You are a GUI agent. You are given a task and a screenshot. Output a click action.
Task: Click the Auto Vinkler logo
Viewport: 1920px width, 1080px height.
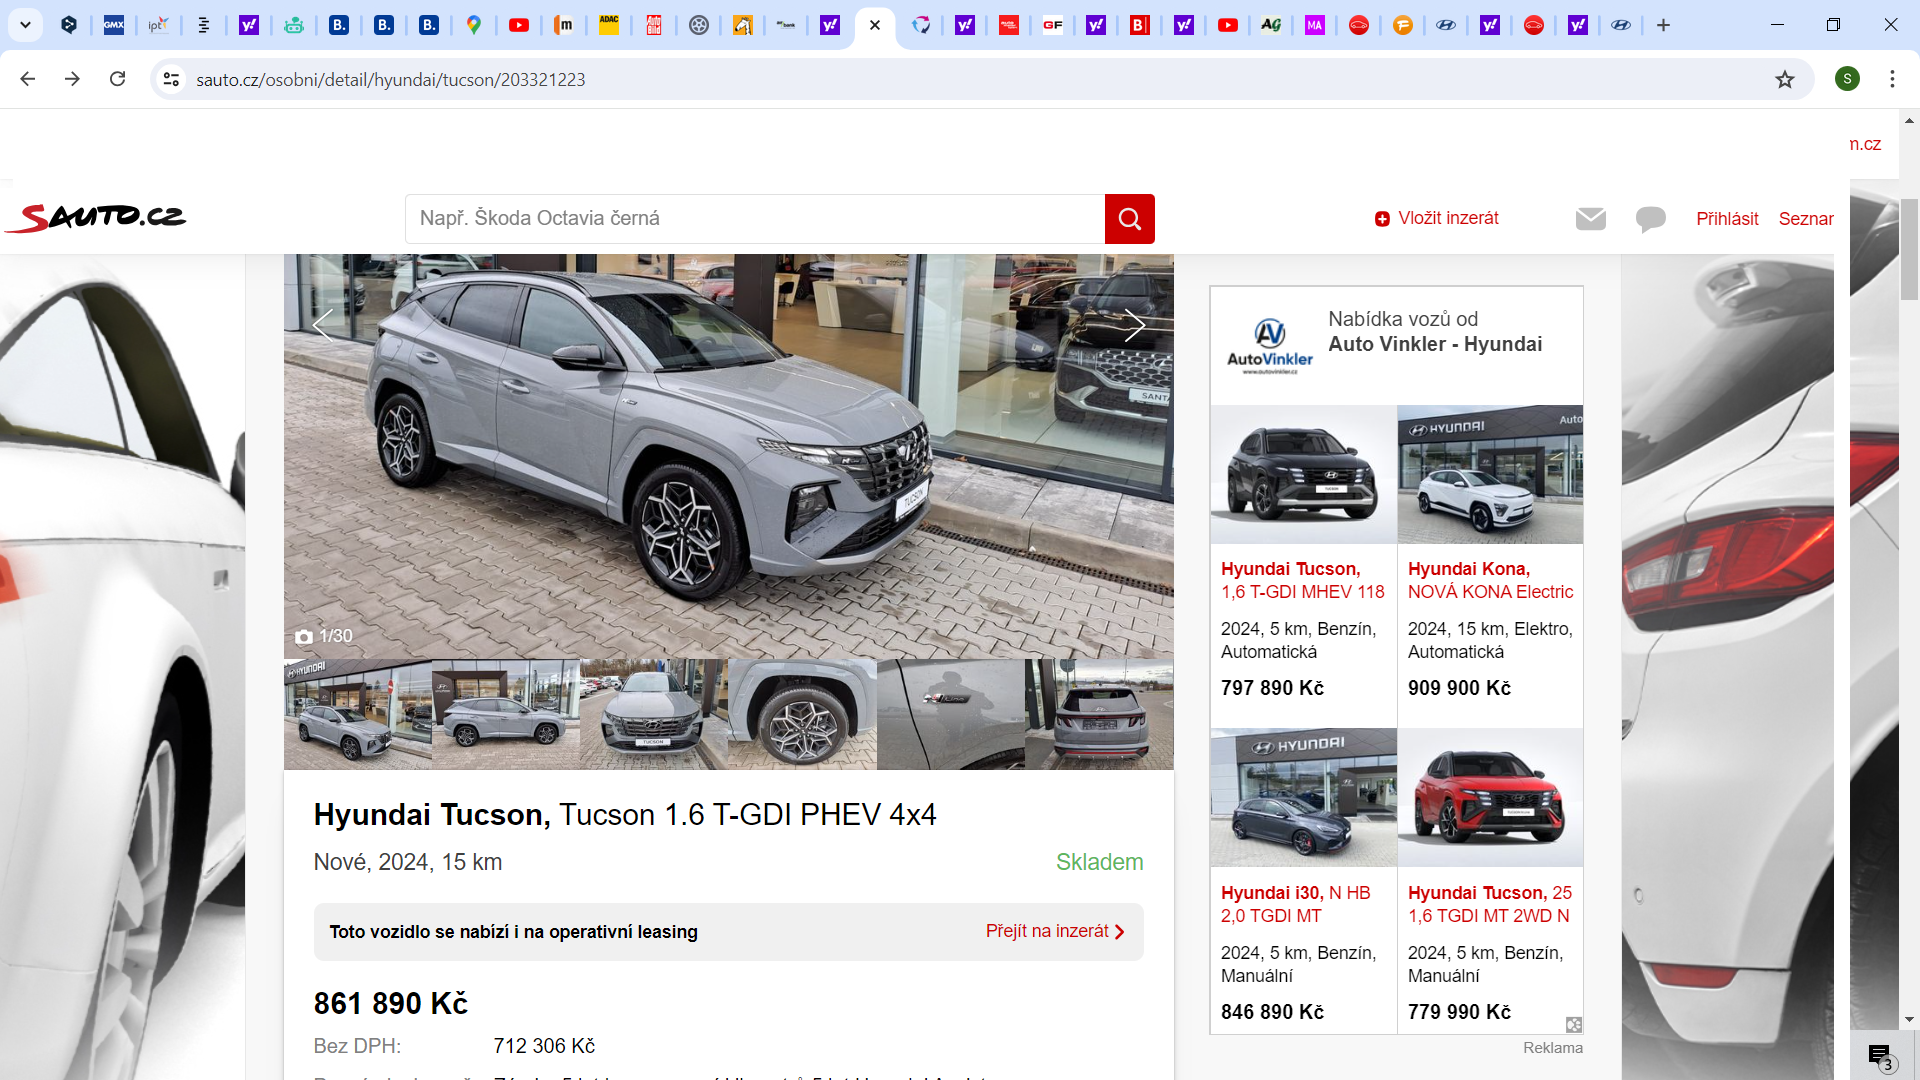[1270, 346]
